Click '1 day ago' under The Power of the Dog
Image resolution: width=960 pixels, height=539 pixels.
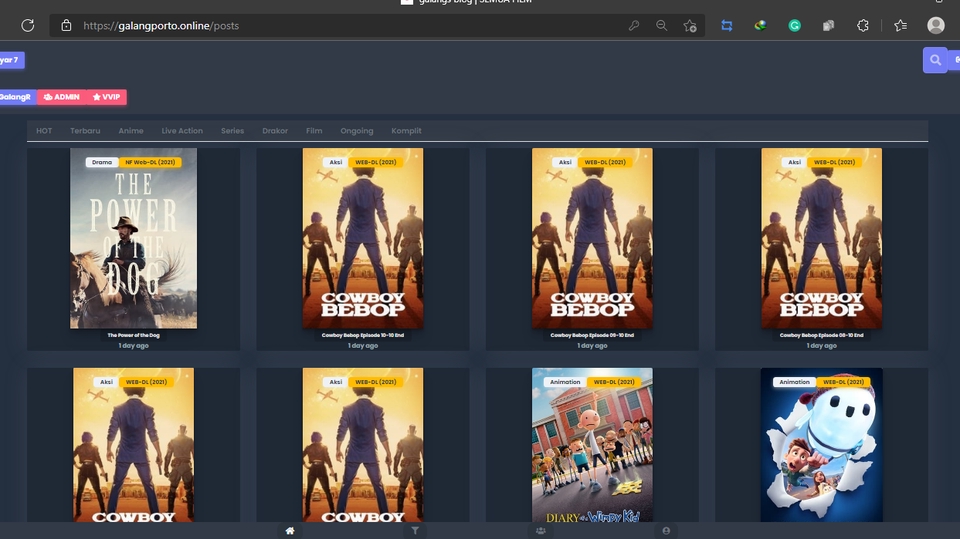click(x=133, y=345)
